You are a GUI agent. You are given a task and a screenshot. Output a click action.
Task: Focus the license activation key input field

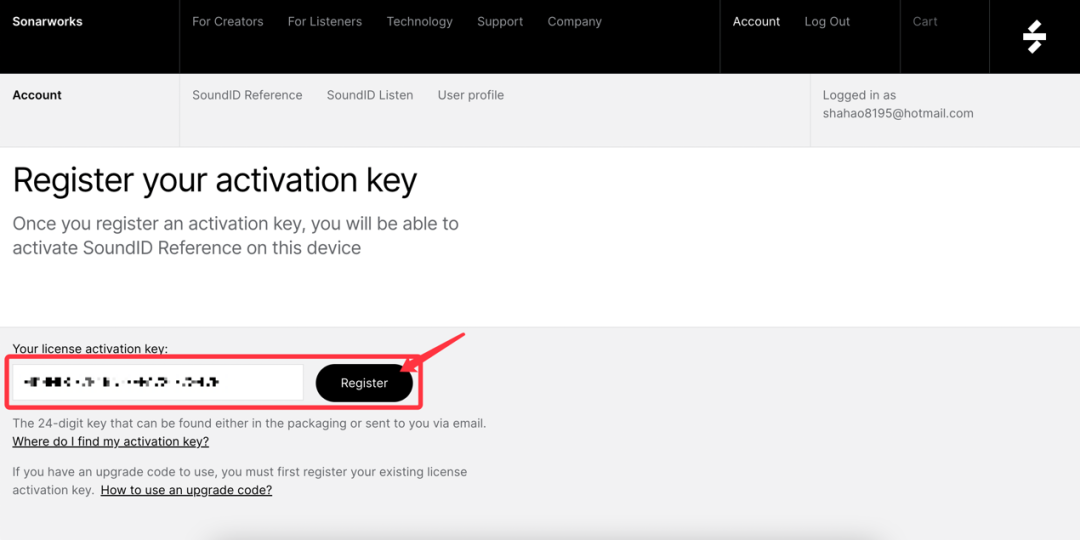pos(158,383)
